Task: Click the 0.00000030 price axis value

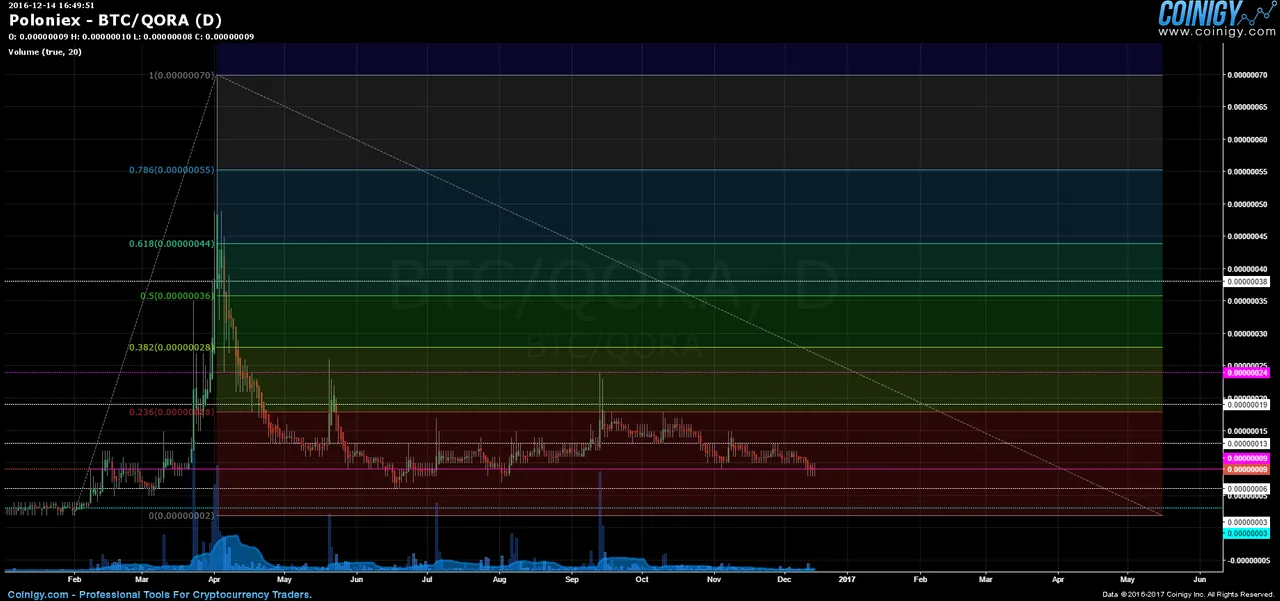Action: click(1249, 334)
